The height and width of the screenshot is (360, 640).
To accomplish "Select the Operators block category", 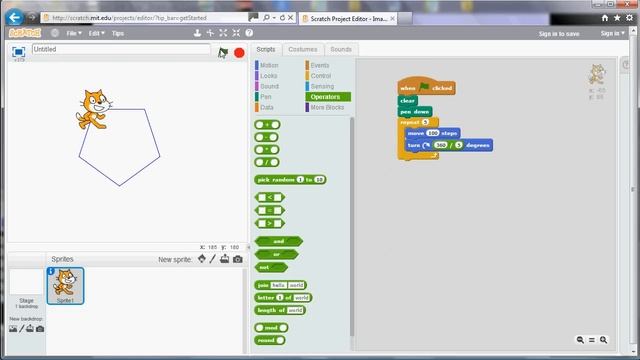I will 328,97.
